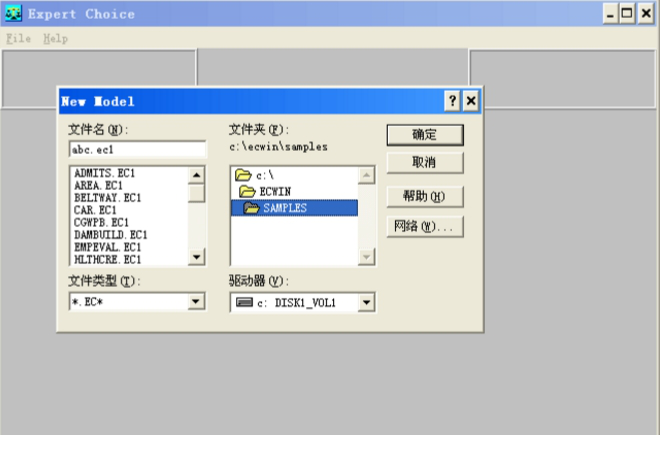Click the drive icon next to c: DISK1_VOL1
Viewport: 660px width, 452px height.
click(x=244, y=302)
